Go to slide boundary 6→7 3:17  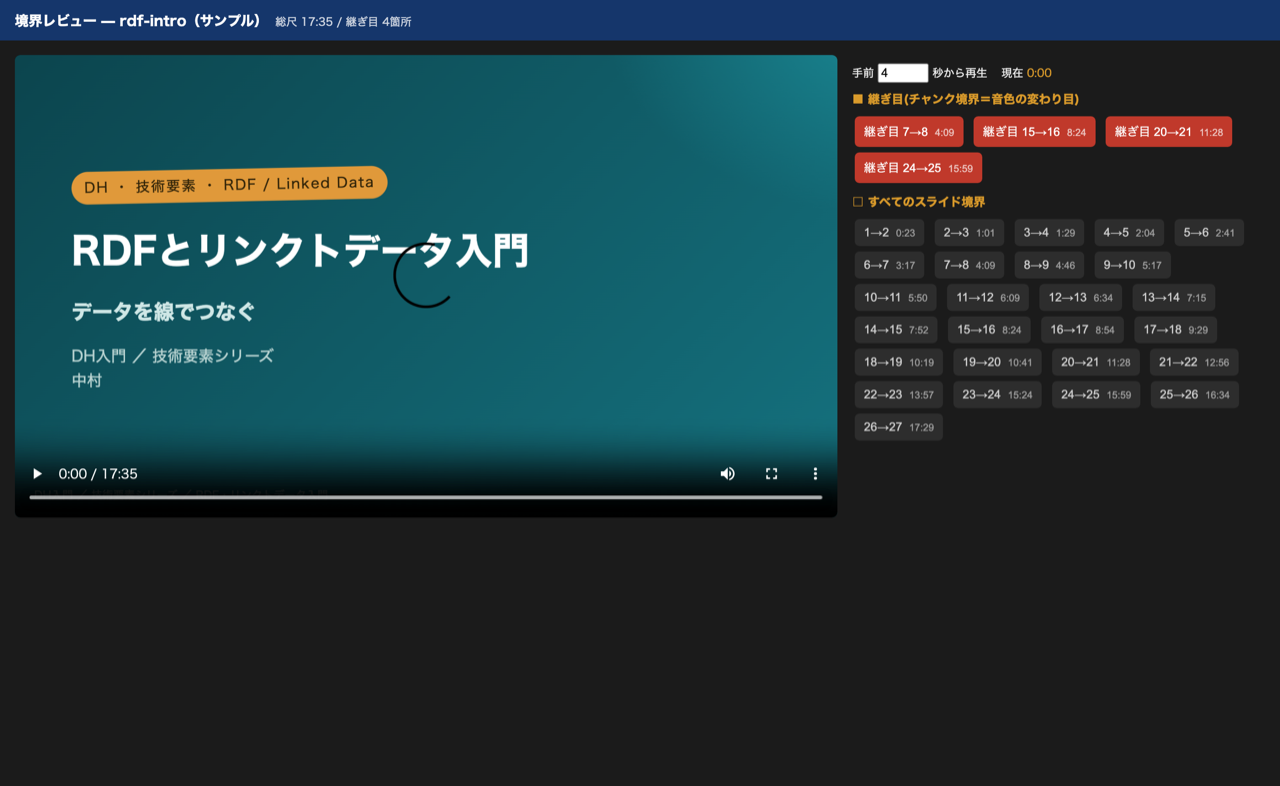coord(889,265)
